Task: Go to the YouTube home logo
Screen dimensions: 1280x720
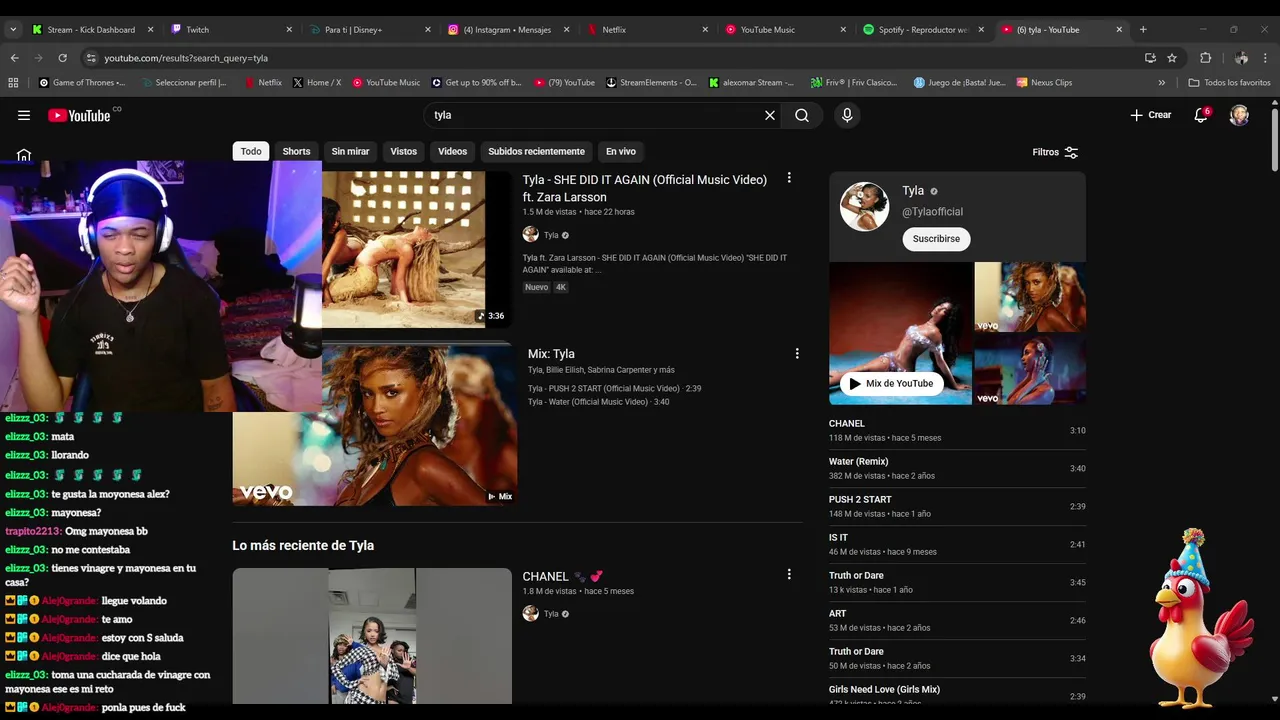Action: click(79, 115)
